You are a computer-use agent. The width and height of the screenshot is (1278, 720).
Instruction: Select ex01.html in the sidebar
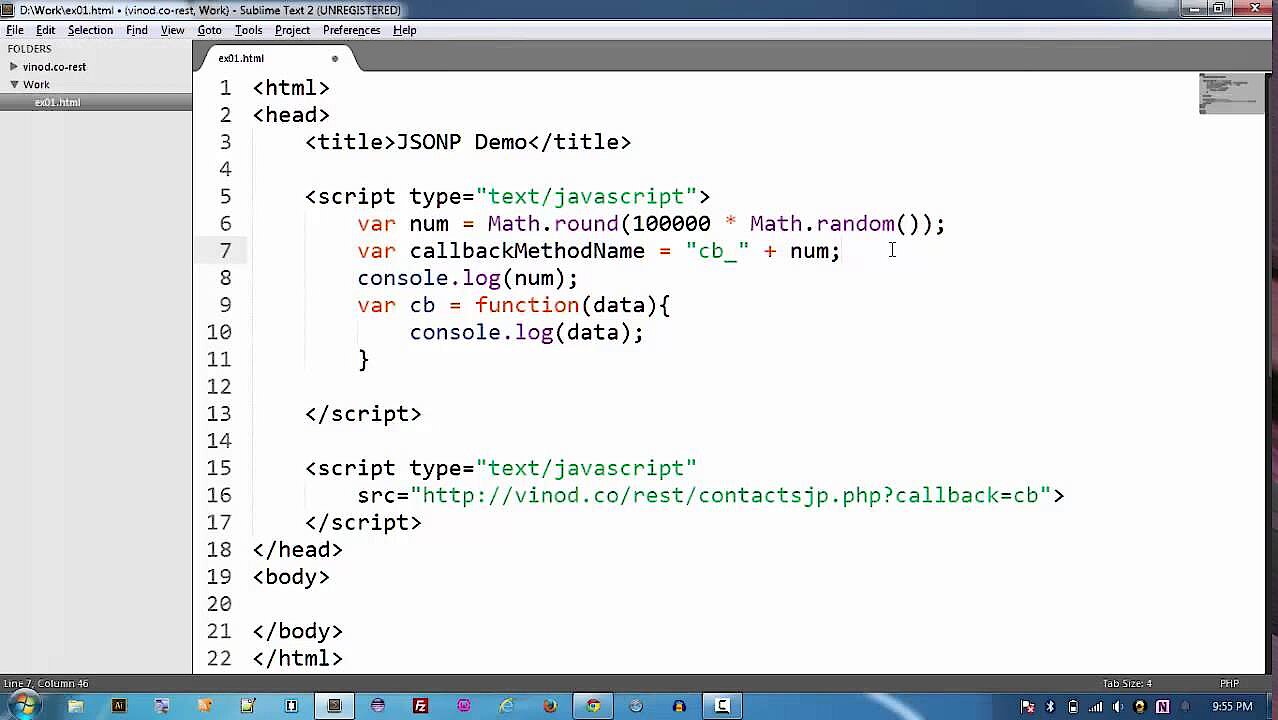click(57, 103)
